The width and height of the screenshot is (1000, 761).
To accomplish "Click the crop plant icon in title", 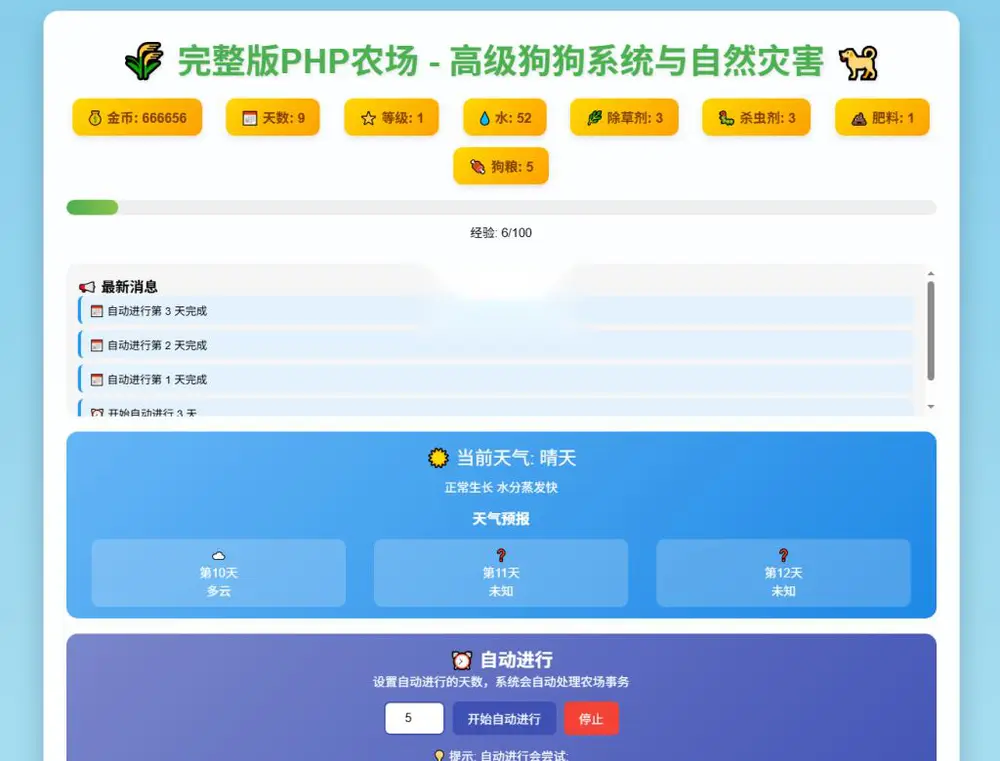I will click(144, 61).
